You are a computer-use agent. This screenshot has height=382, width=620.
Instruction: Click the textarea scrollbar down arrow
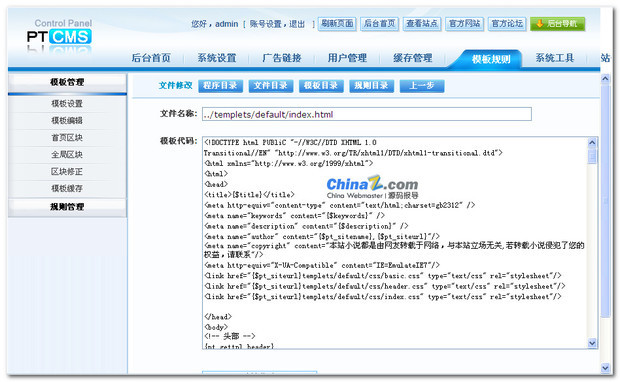click(x=592, y=343)
